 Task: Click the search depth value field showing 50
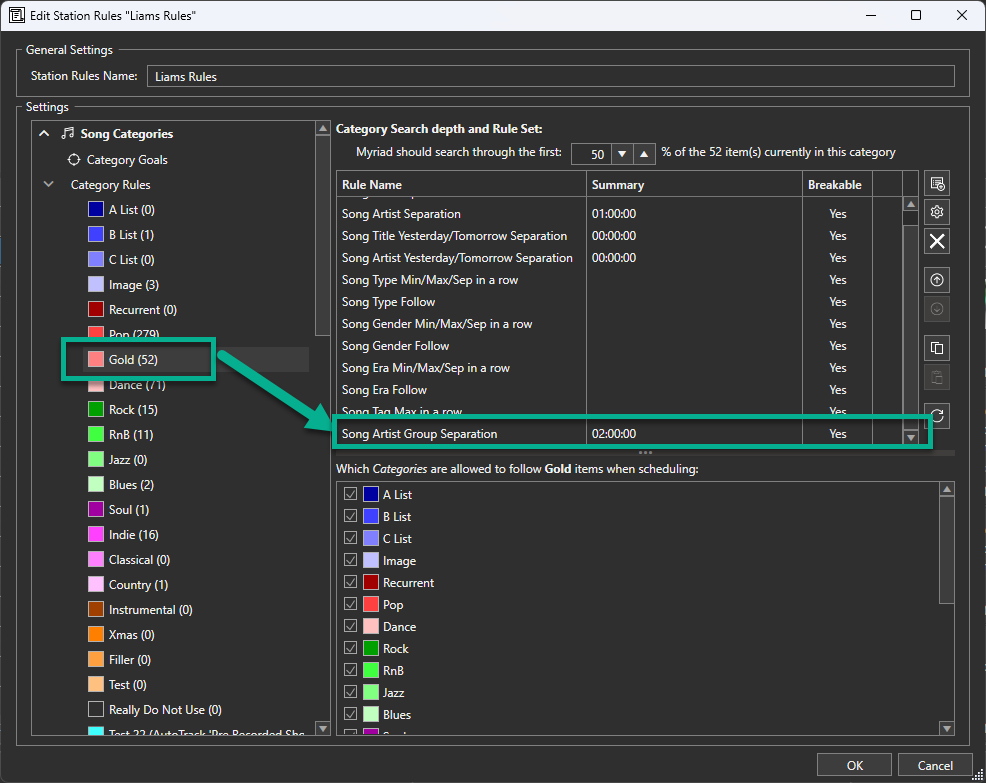(591, 154)
